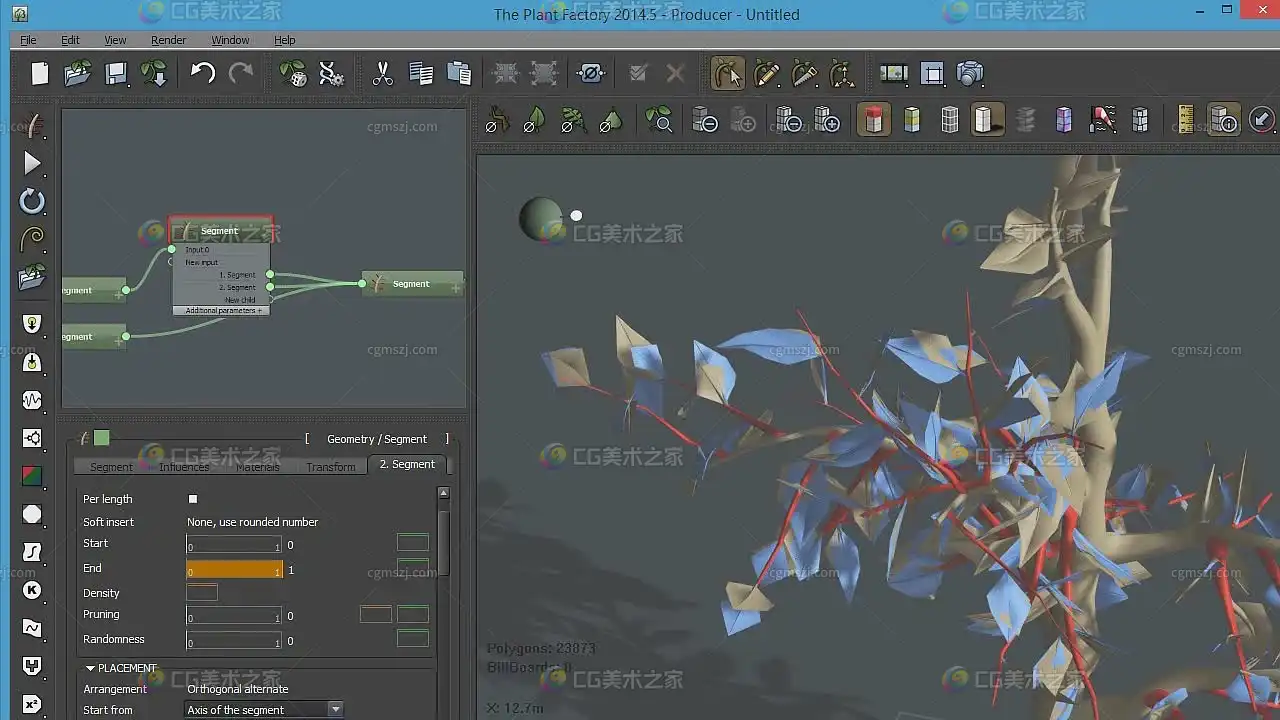Viewport: 1280px width, 720px height.
Task: Click the camera render icon
Action: 970,74
